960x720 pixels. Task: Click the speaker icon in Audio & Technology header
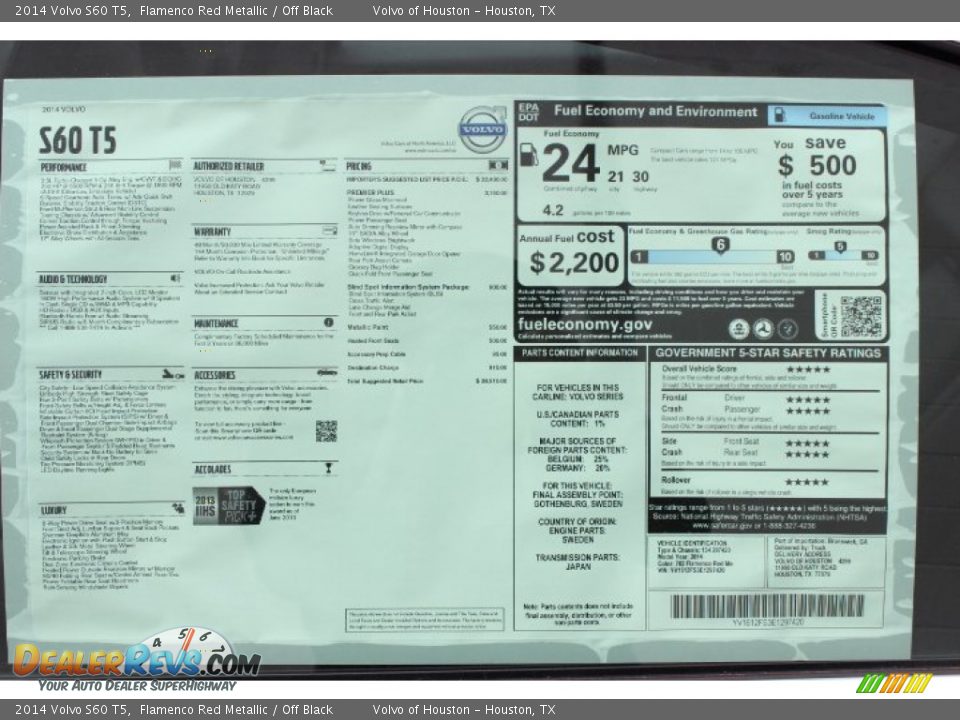click(x=176, y=278)
